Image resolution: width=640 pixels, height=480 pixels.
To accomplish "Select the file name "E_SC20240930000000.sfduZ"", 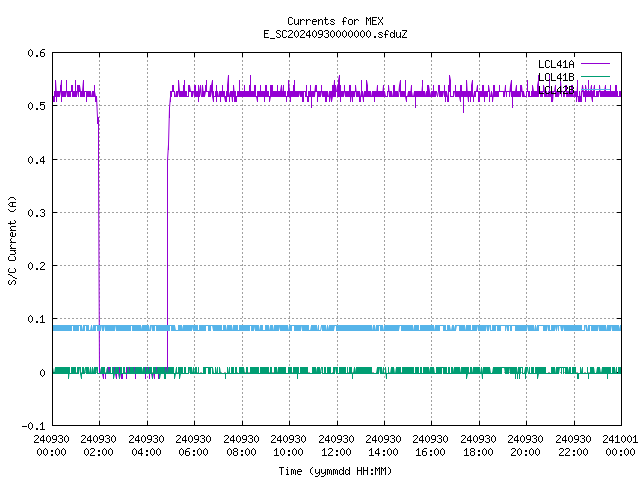I will pos(335,34).
